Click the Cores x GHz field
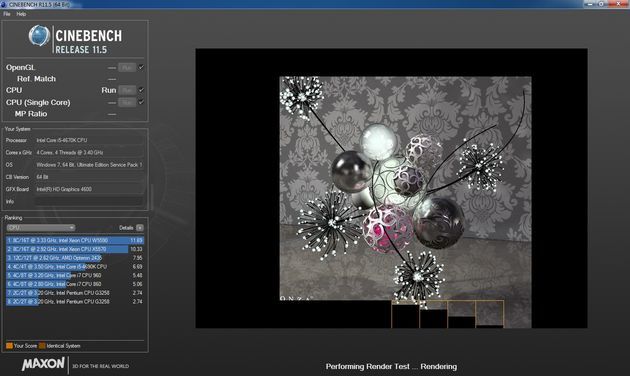 [x=89, y=153]
